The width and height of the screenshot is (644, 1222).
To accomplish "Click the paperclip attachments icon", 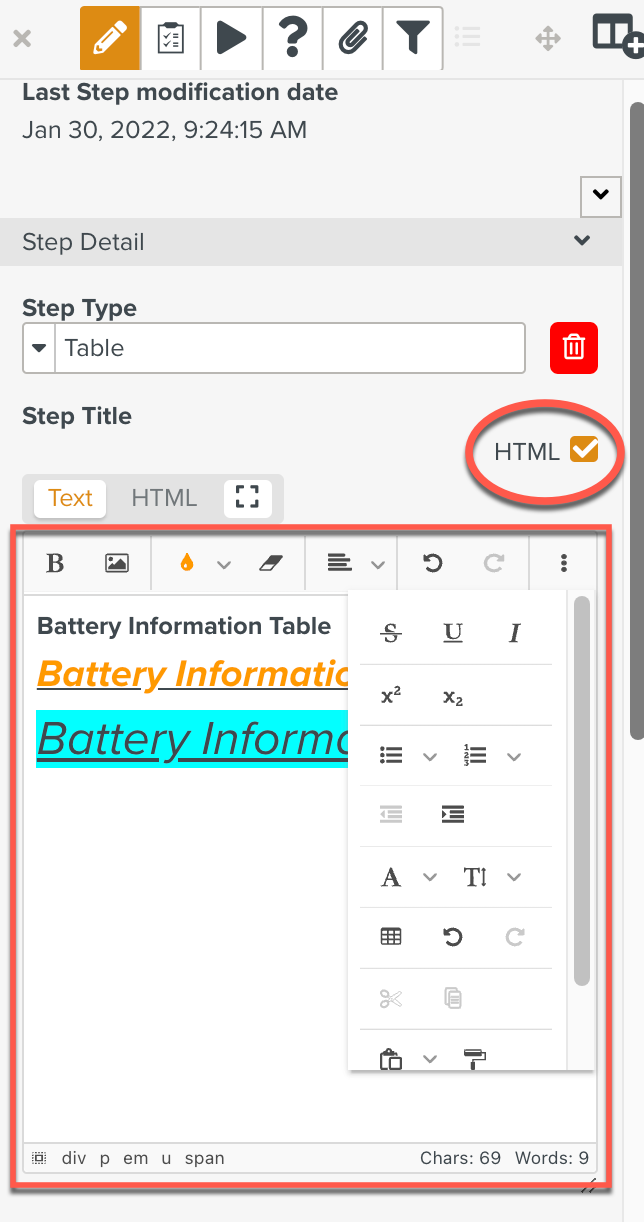I will tap(352, 38).
